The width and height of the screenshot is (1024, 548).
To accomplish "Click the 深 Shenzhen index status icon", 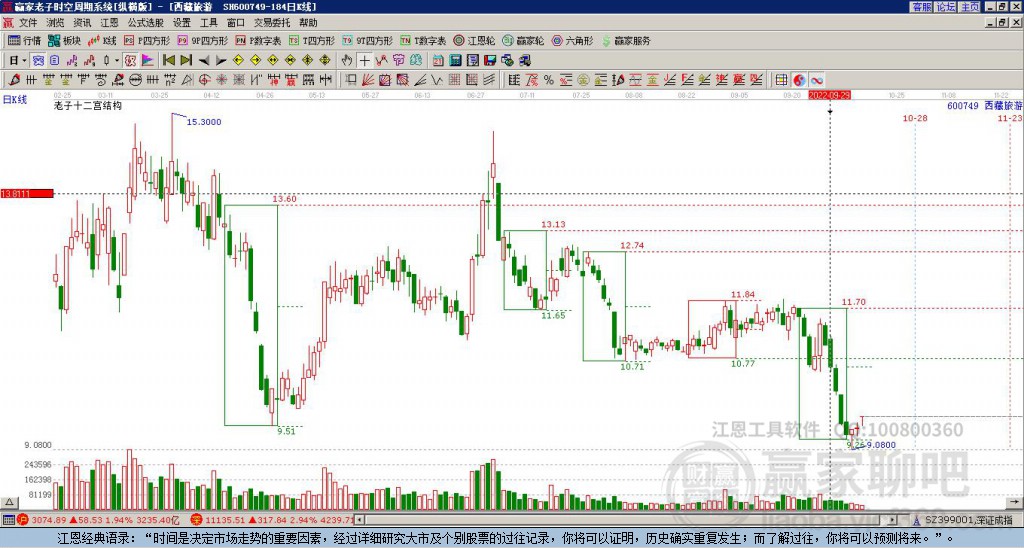I will (x=197, y=520).
